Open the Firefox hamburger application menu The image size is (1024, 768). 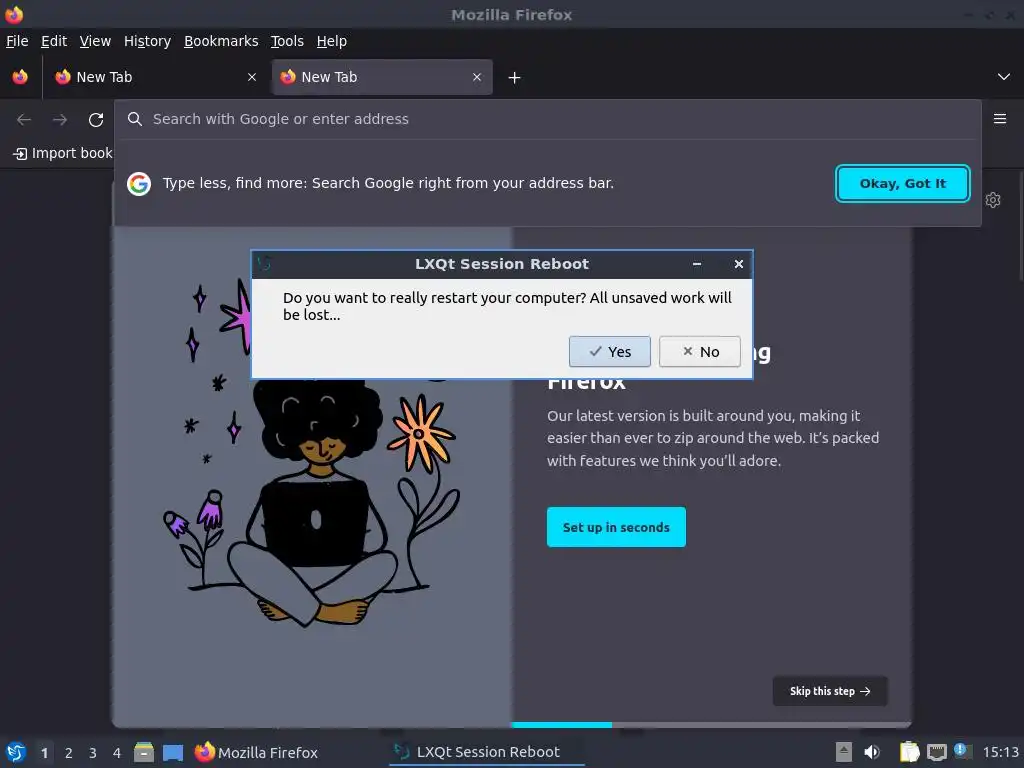pos(1000,119)
